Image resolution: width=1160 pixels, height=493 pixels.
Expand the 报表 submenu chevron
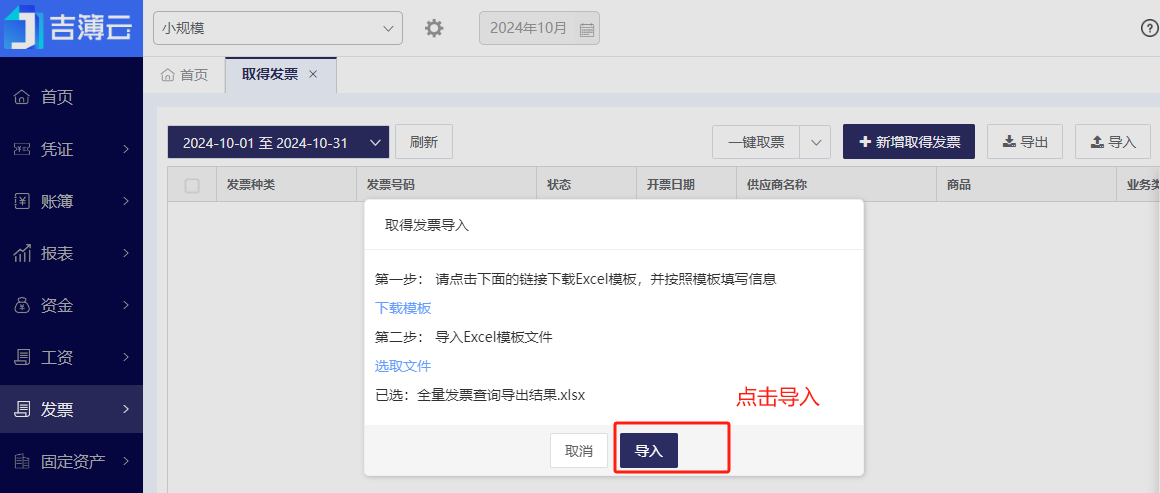126,253
